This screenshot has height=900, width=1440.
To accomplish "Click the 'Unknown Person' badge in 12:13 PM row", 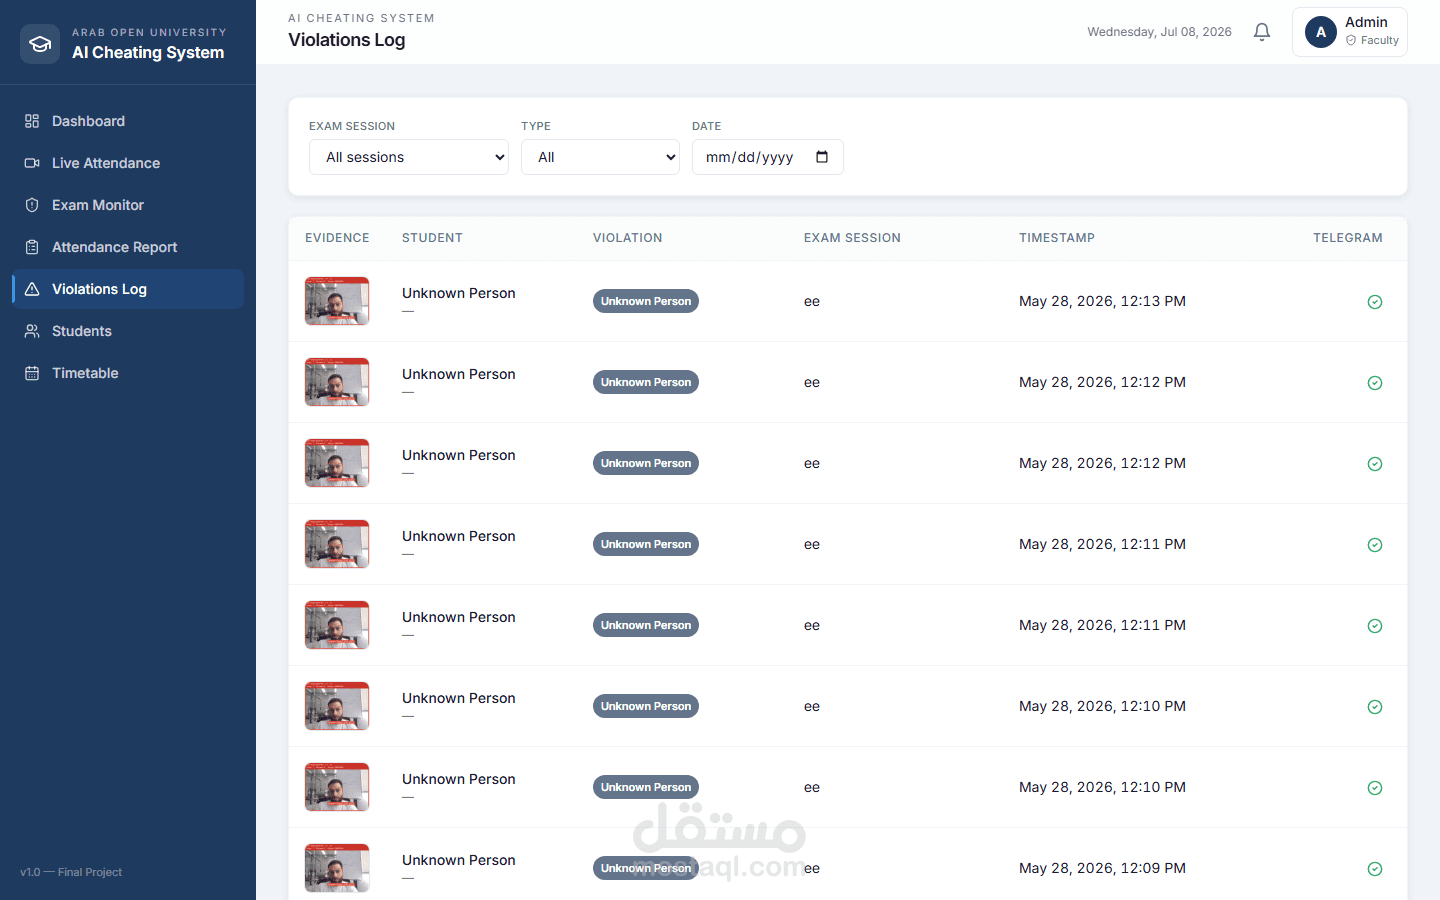I will (646, 301).
